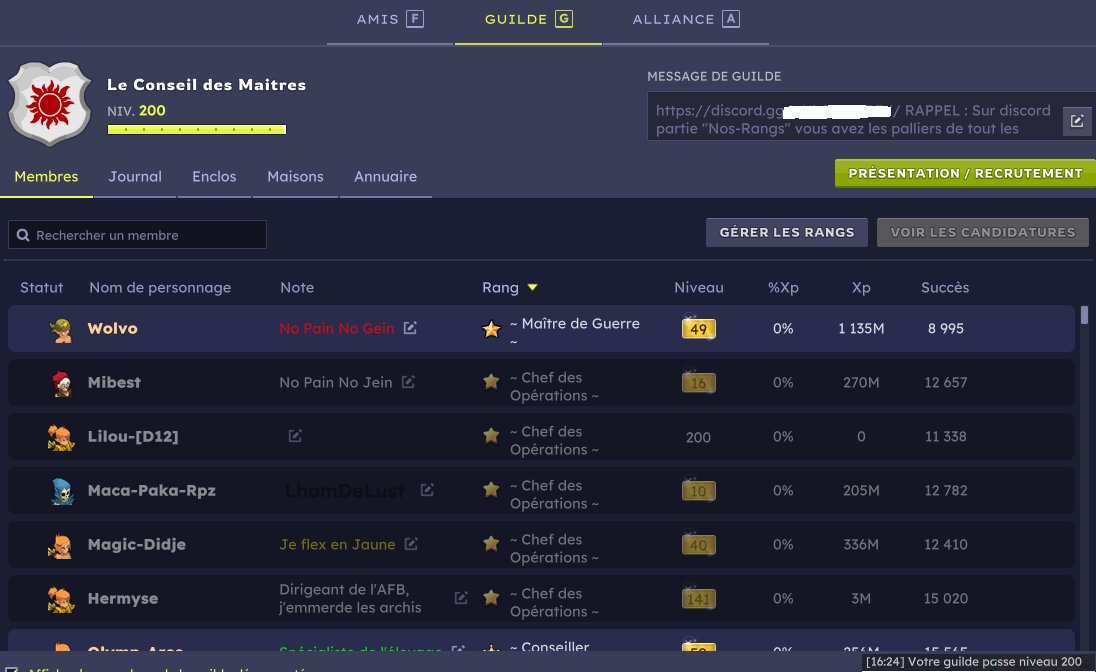Click Magic-Didje's character avatar
The height and width of the screenshot is (672, 1096).
pos(60,546)
